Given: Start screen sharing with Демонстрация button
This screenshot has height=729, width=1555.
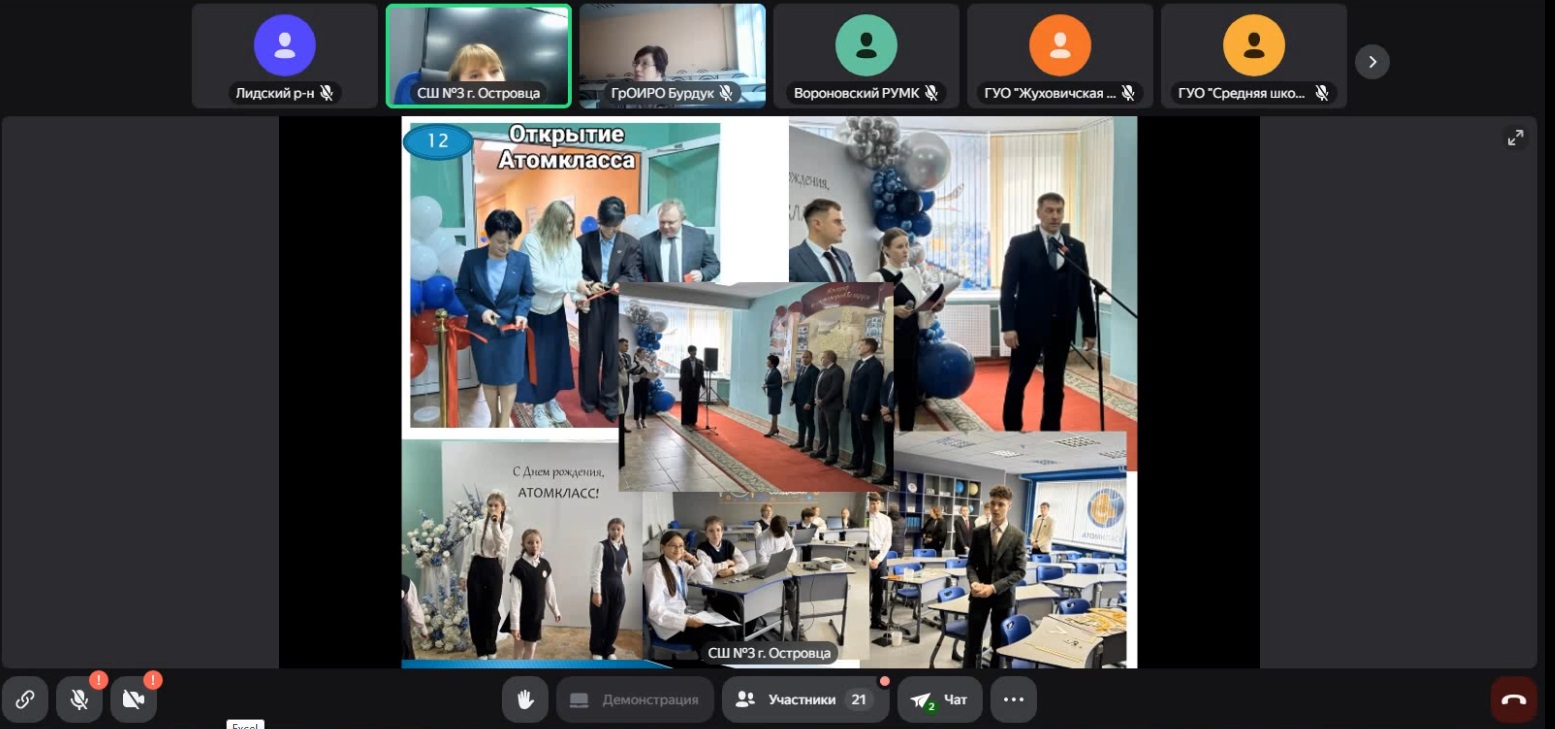Looking at the screenshot, I should 635,700.
